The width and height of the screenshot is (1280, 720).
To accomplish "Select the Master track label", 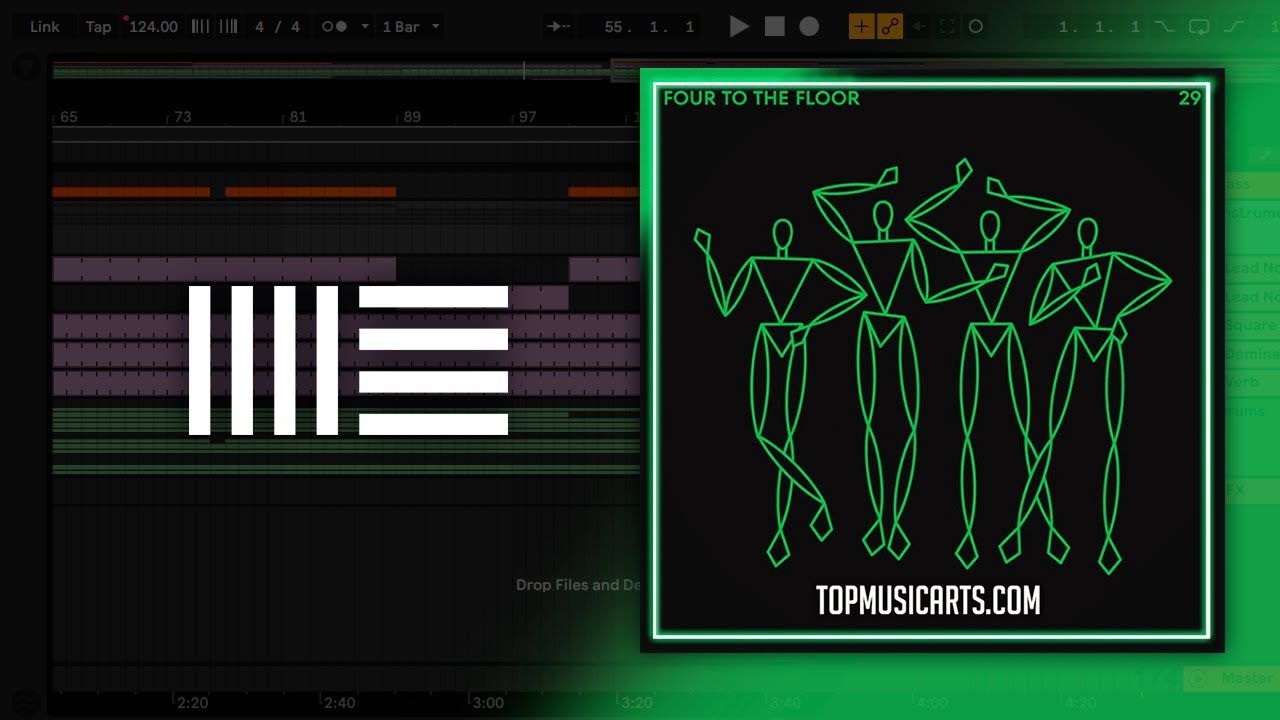I will click(1246, 678).
